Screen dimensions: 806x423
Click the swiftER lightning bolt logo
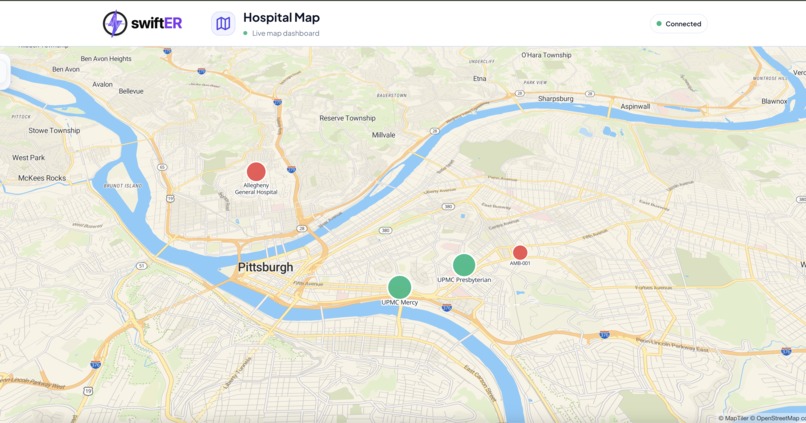click(115, 24)
